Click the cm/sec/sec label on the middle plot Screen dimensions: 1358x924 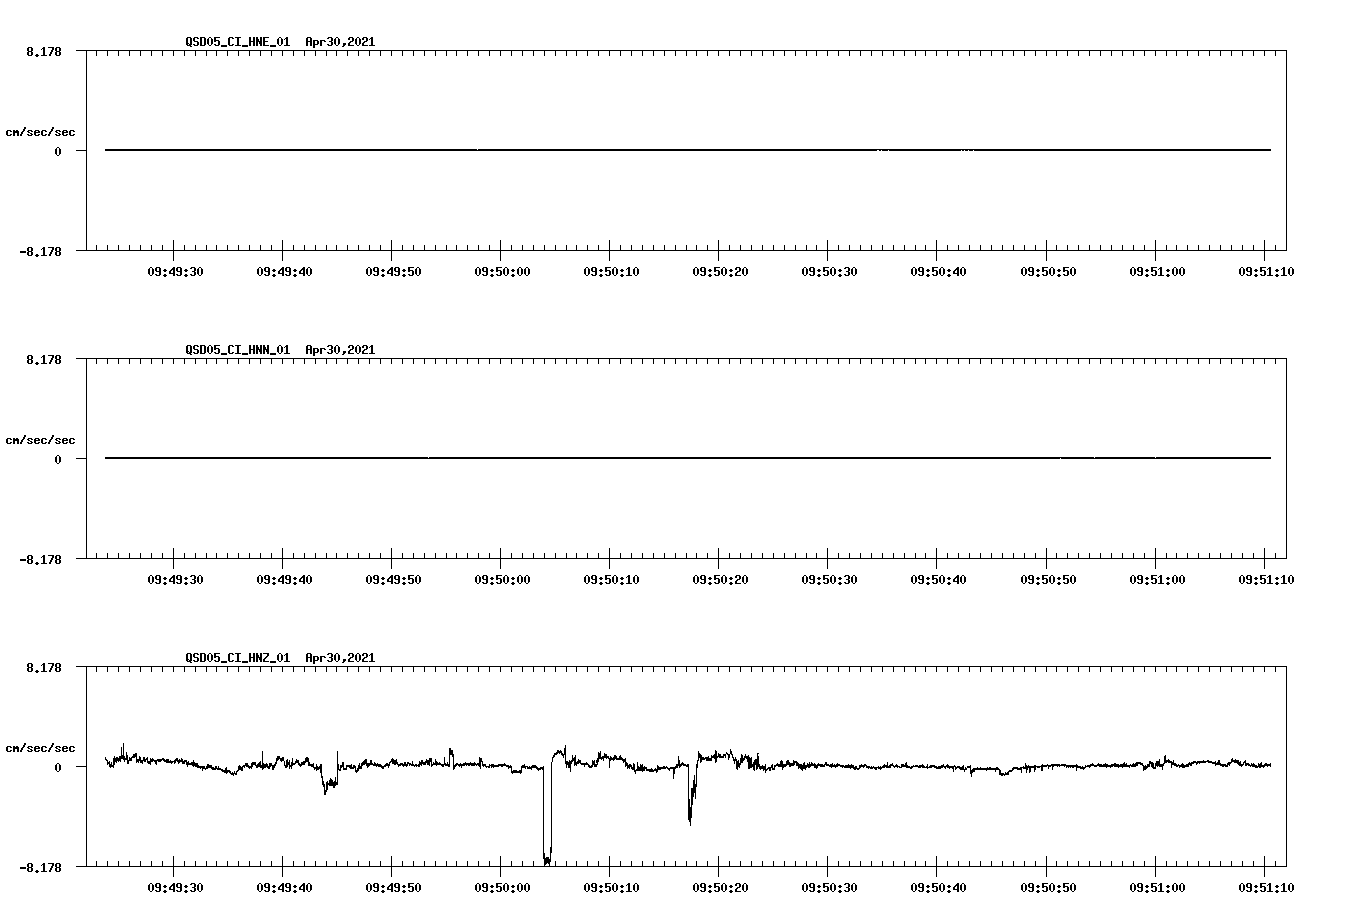tap(41, 439)
